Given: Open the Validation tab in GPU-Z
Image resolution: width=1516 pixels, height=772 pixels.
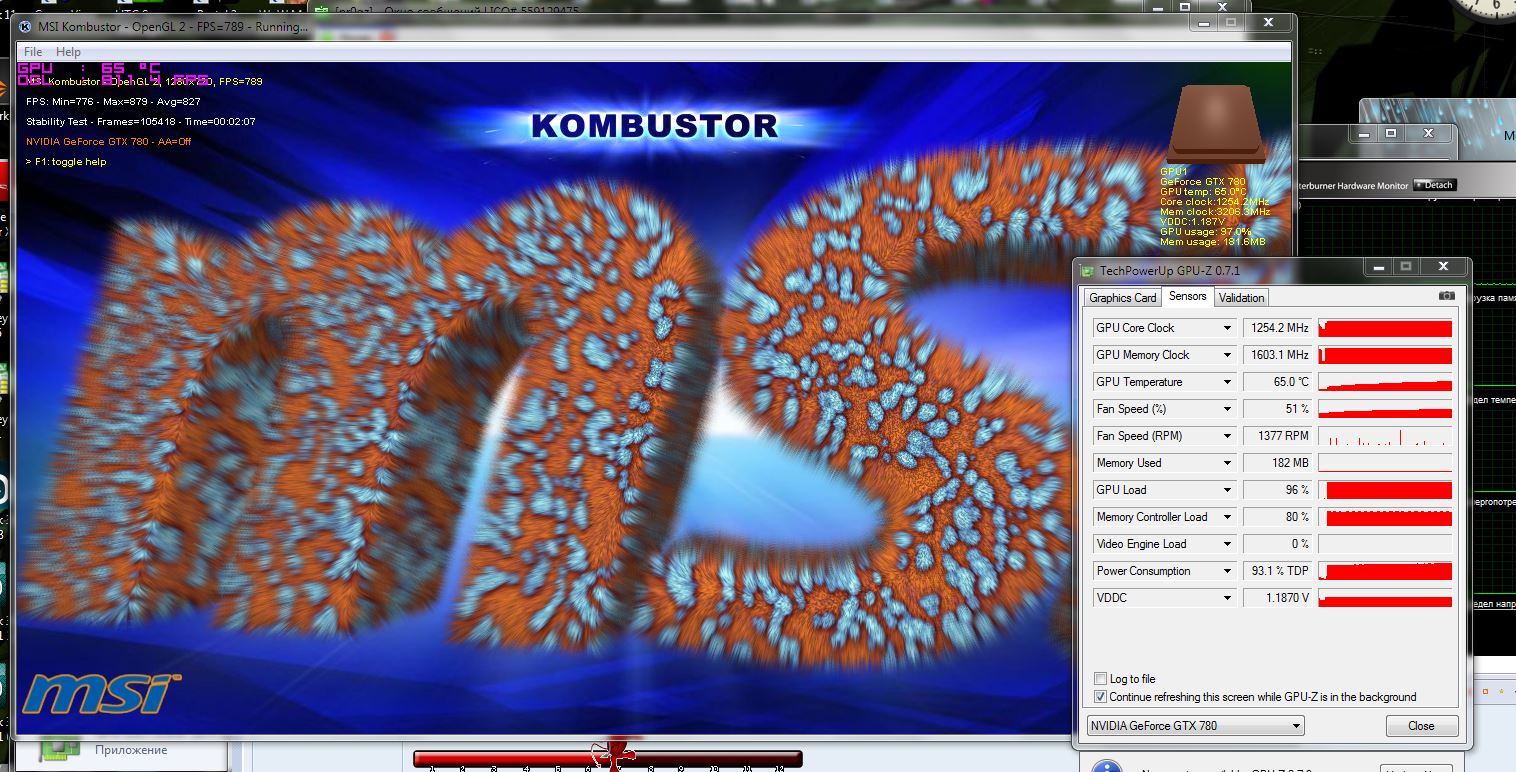Looking at the screenshot, I should [1241, 297].
